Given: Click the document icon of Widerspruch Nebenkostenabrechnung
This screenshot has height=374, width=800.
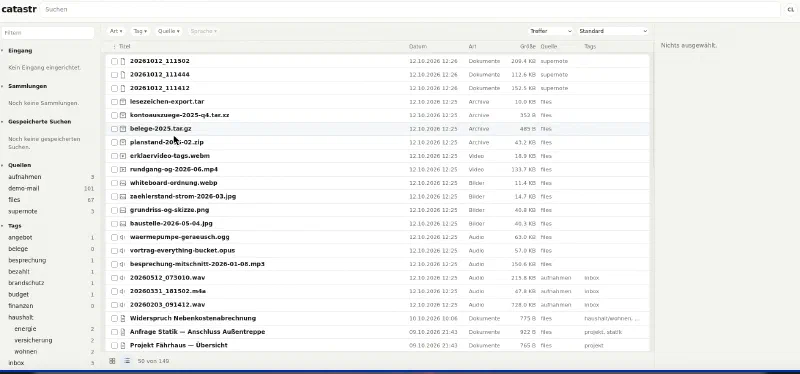Looking at the screenshot, I should point(122,318).
